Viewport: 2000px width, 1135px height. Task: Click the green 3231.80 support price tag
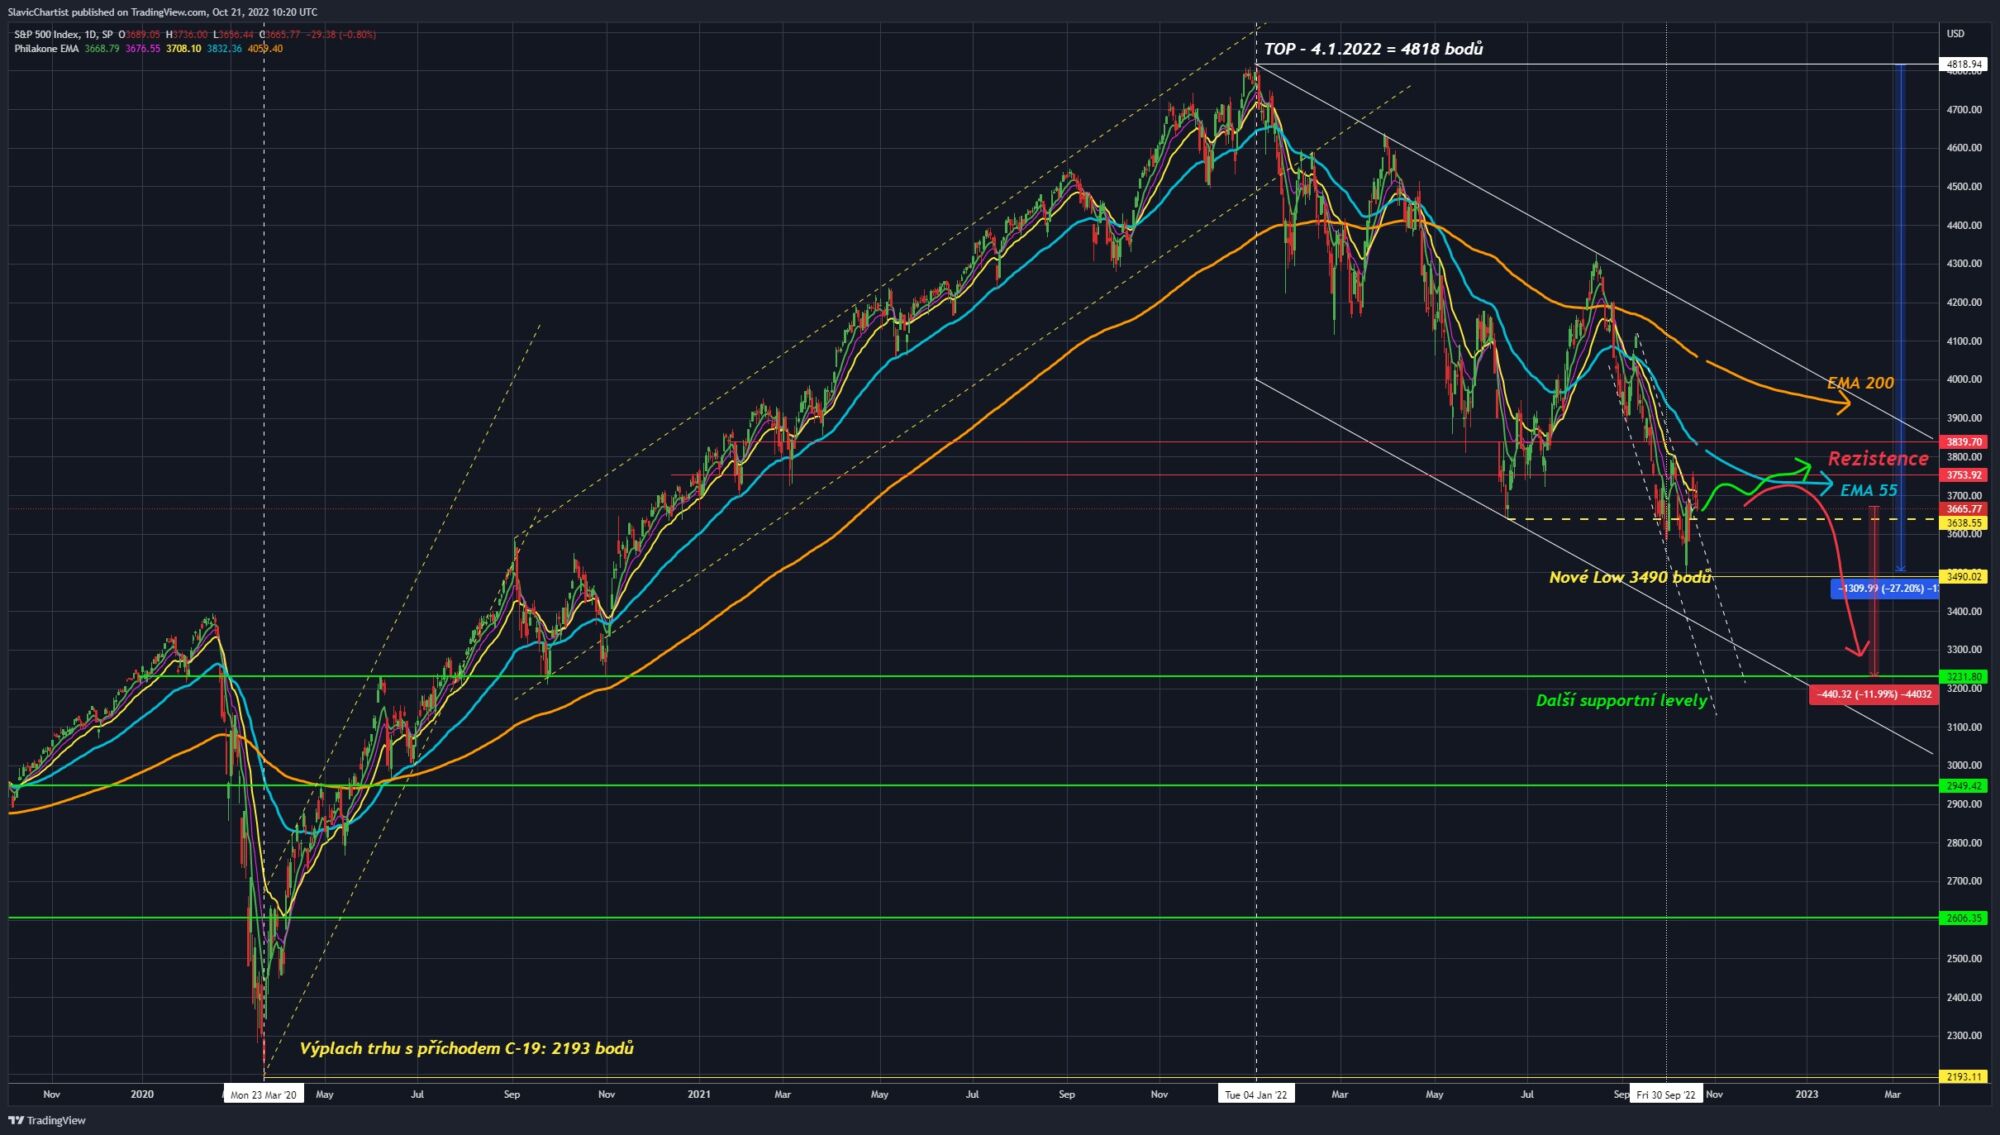point(1964,676)
